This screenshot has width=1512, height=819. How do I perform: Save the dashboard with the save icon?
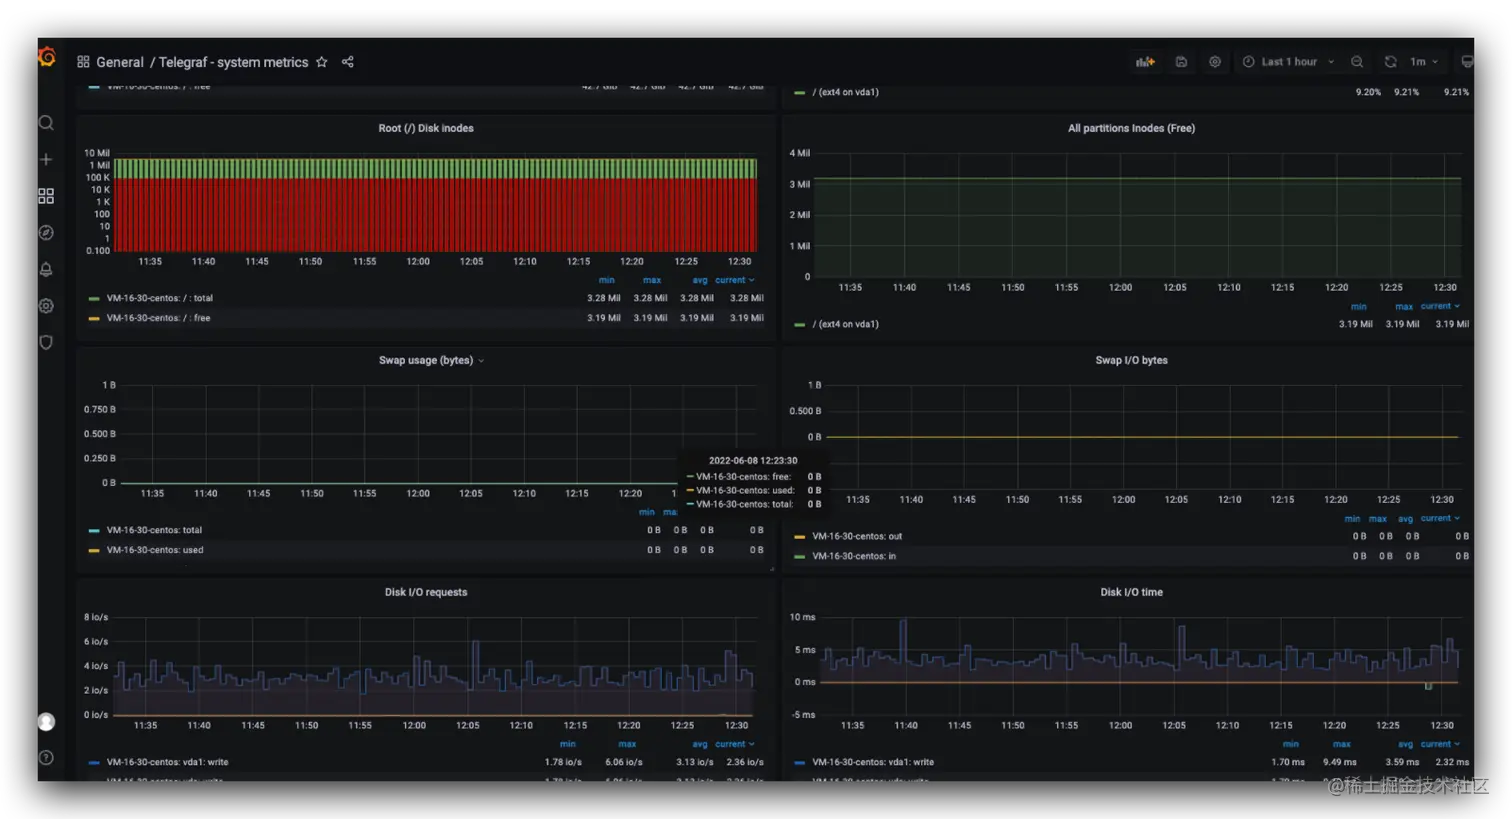[x=1181, y=62]
